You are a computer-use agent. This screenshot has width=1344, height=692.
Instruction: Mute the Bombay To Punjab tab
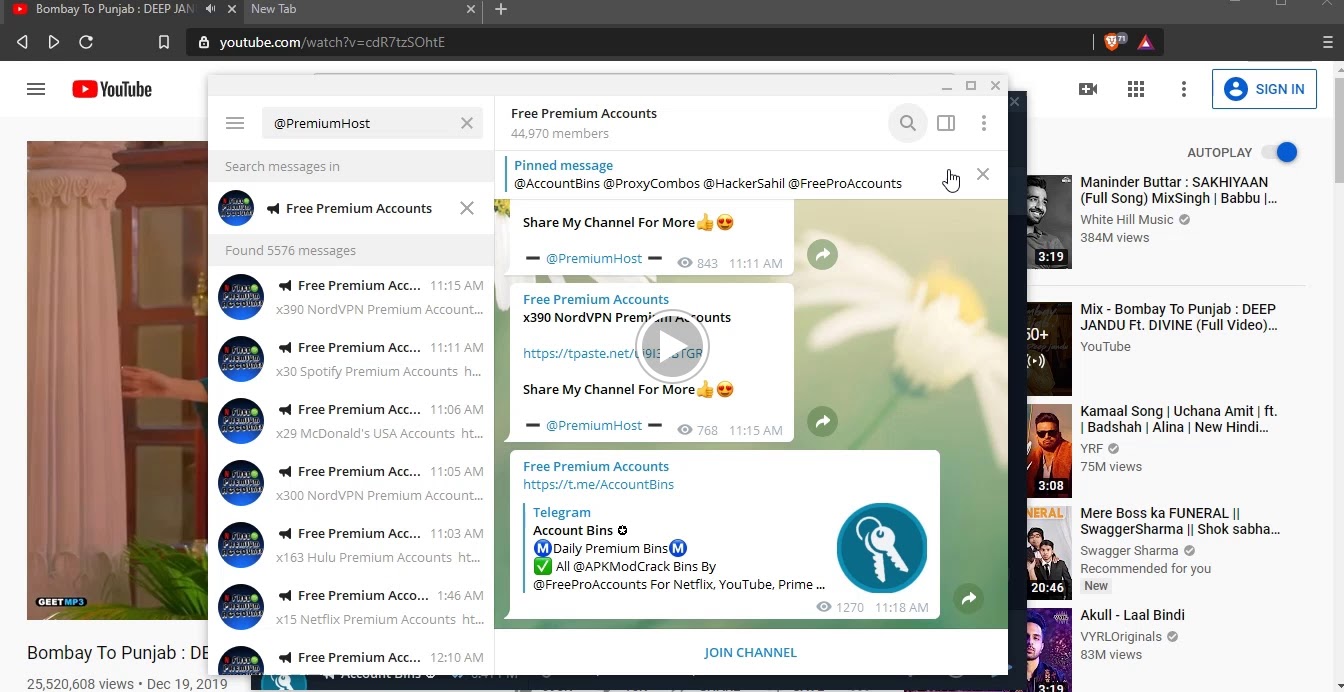point(211,9)
